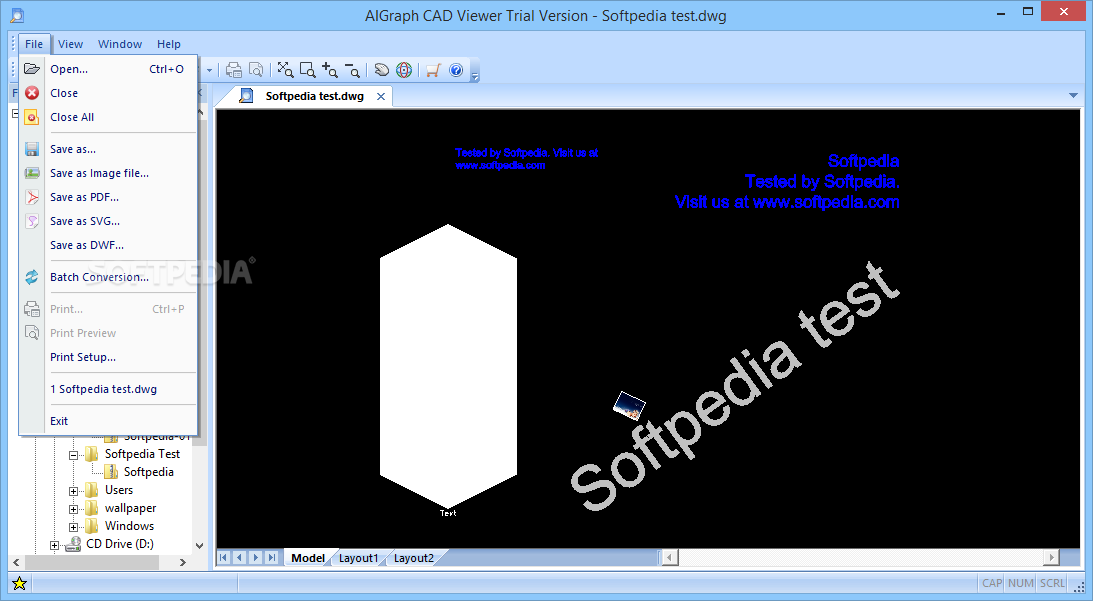Select the Zoom Extents tool

tap(285, 70)
